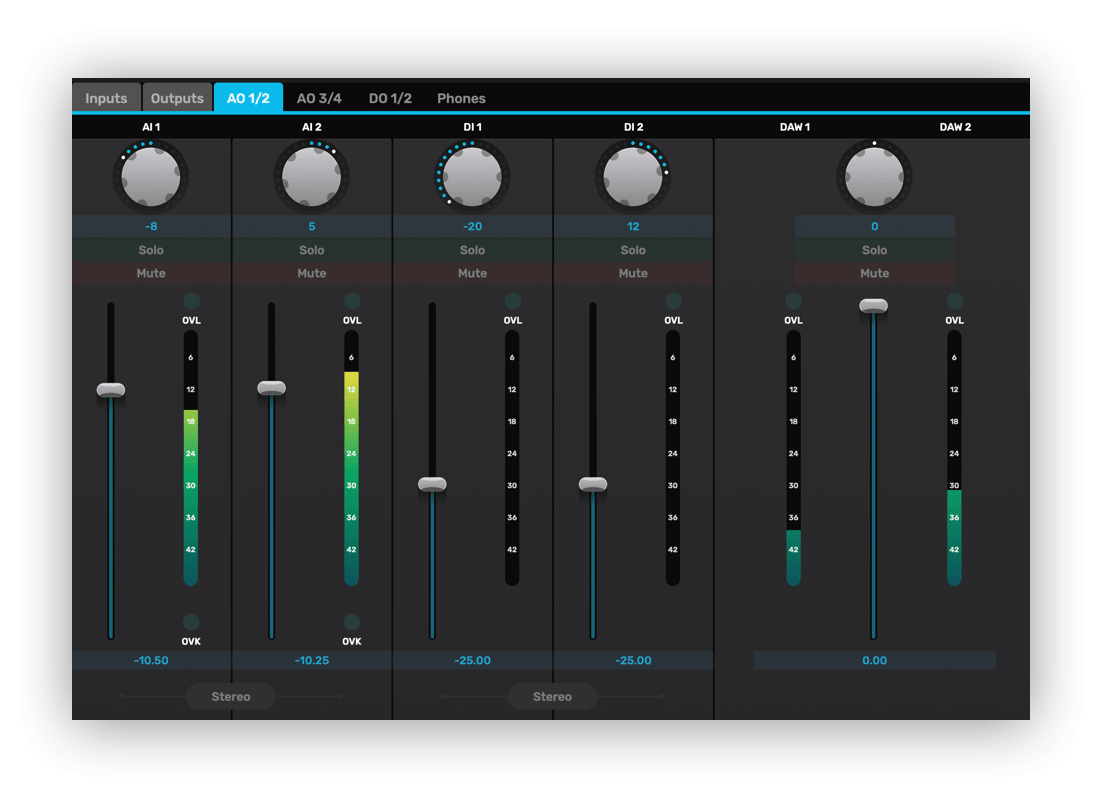Toggle Stereo link for DI 1 and DI 2
This screenshot has height=790, width=1100.
pos(552,696)
